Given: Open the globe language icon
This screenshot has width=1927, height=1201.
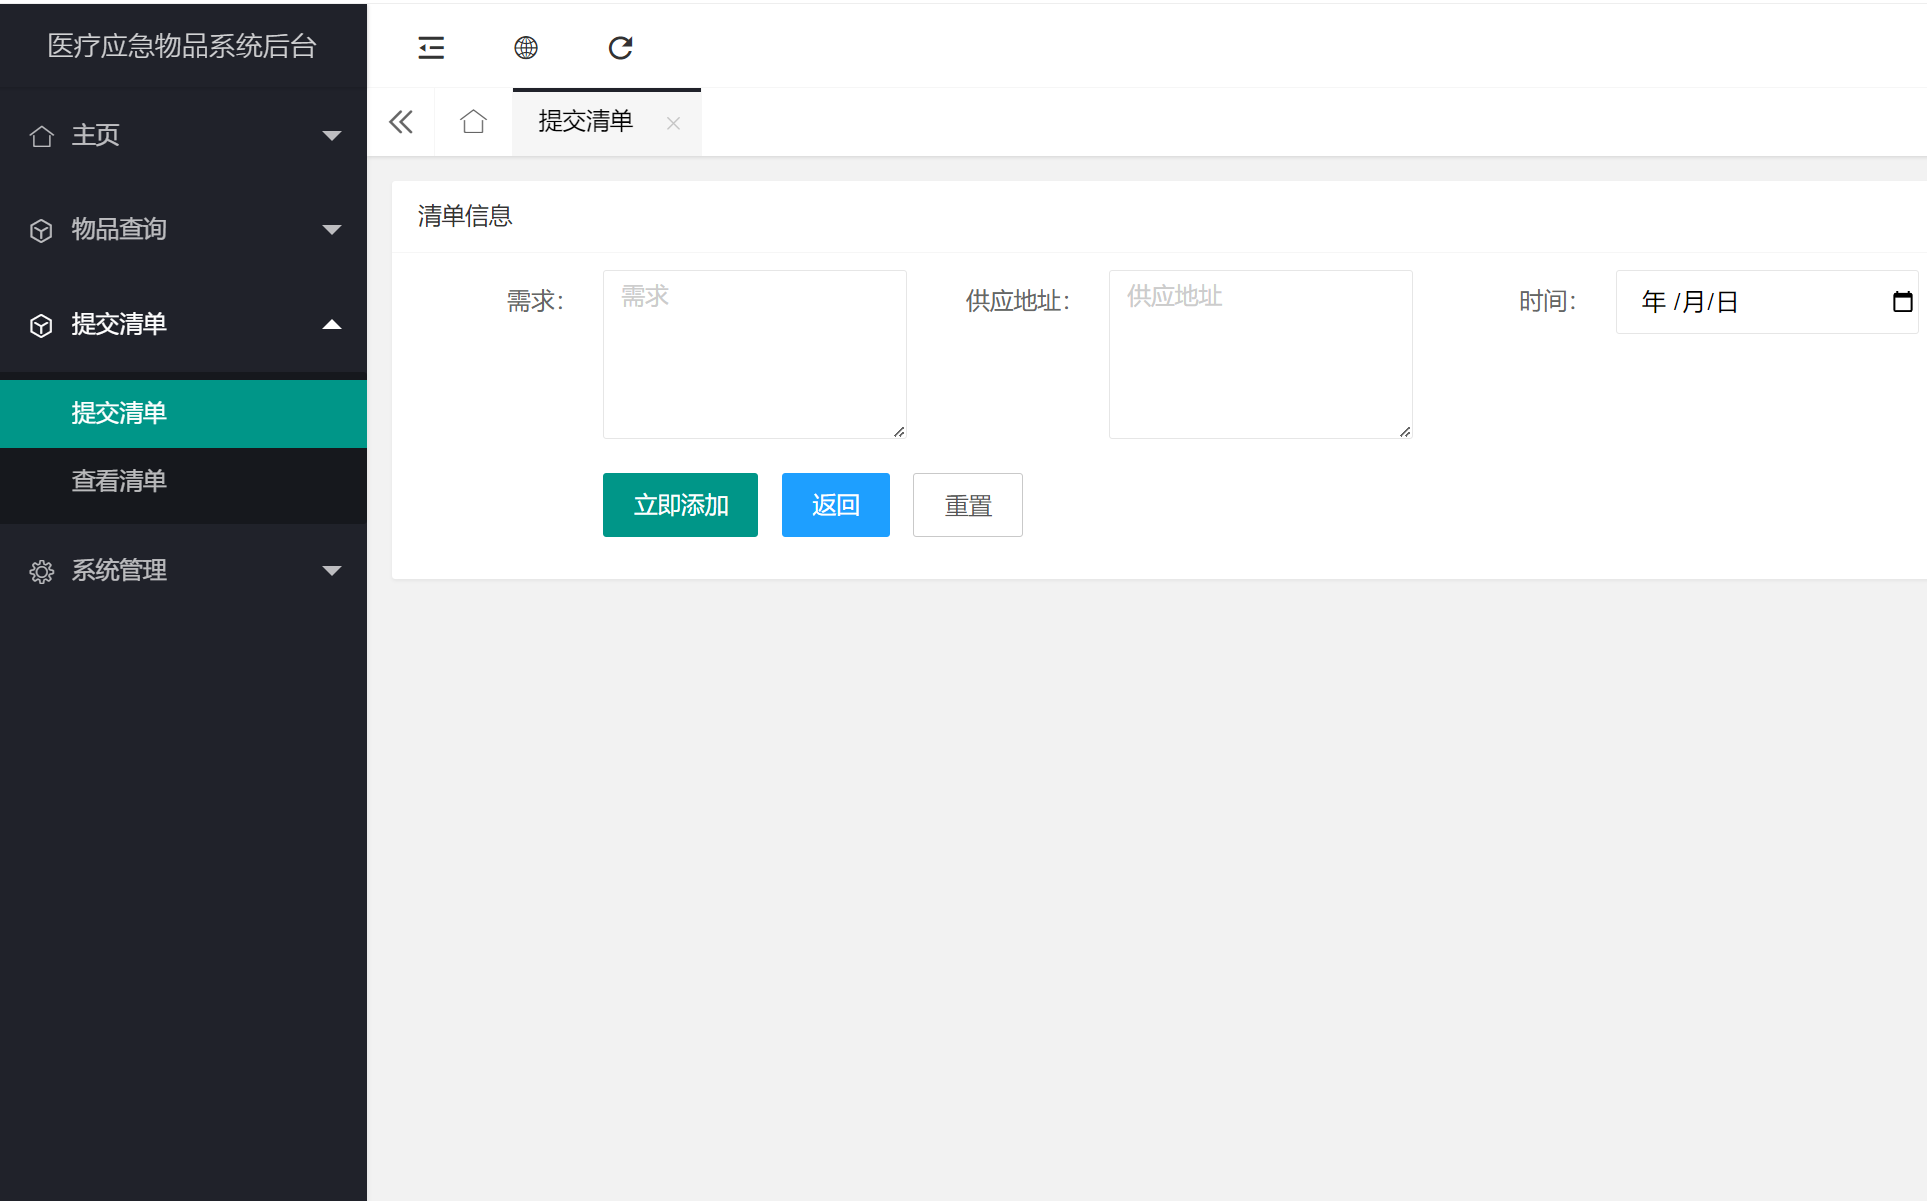Looking at the screenshot, I should 525,47.
